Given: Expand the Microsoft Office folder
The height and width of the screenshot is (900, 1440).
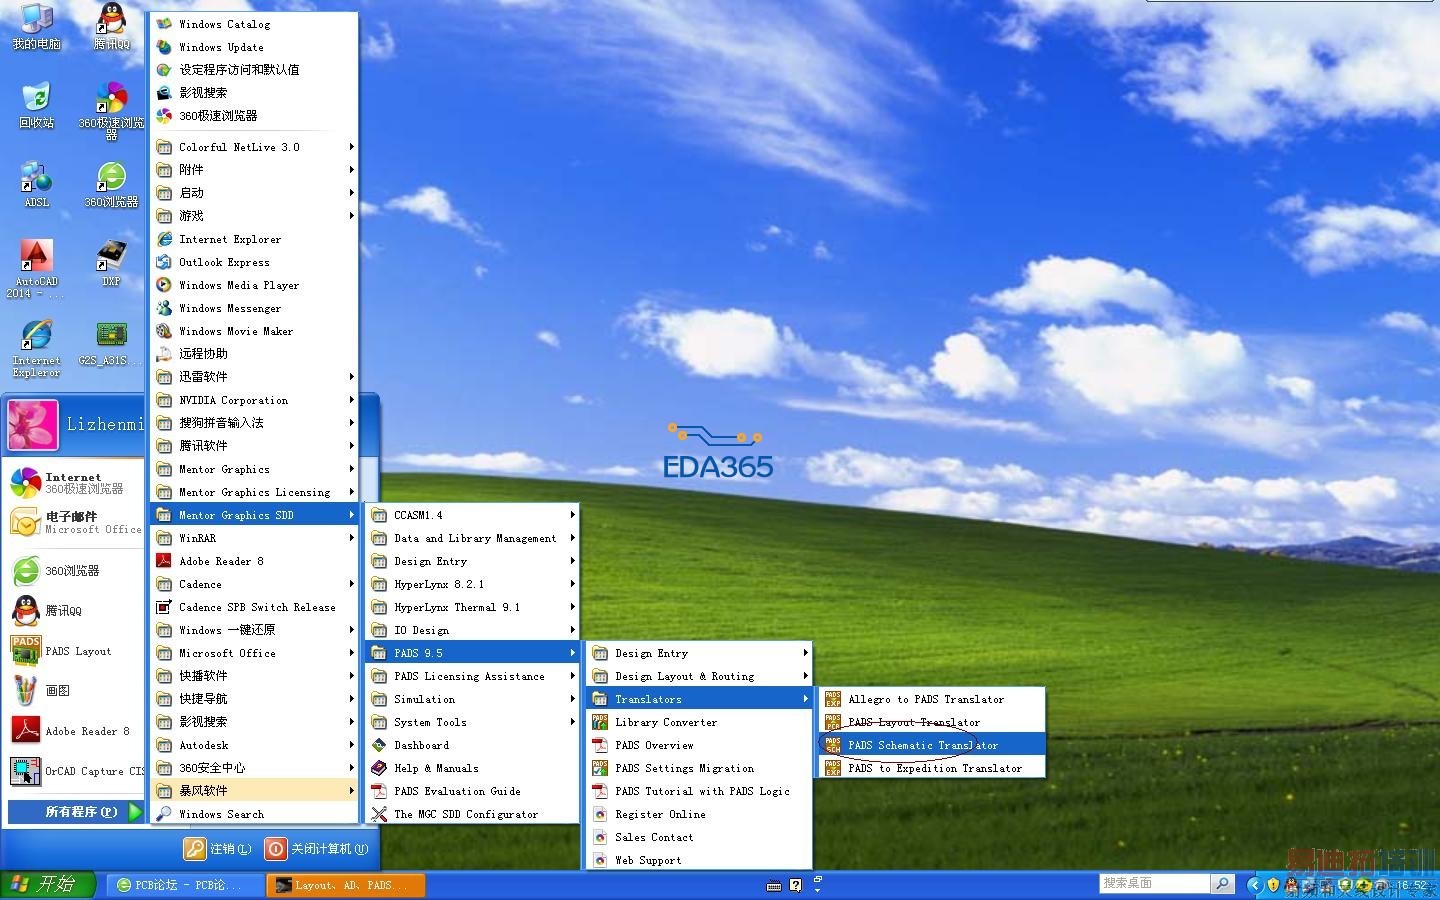Looking at the screenshot, I should (254, 653).
